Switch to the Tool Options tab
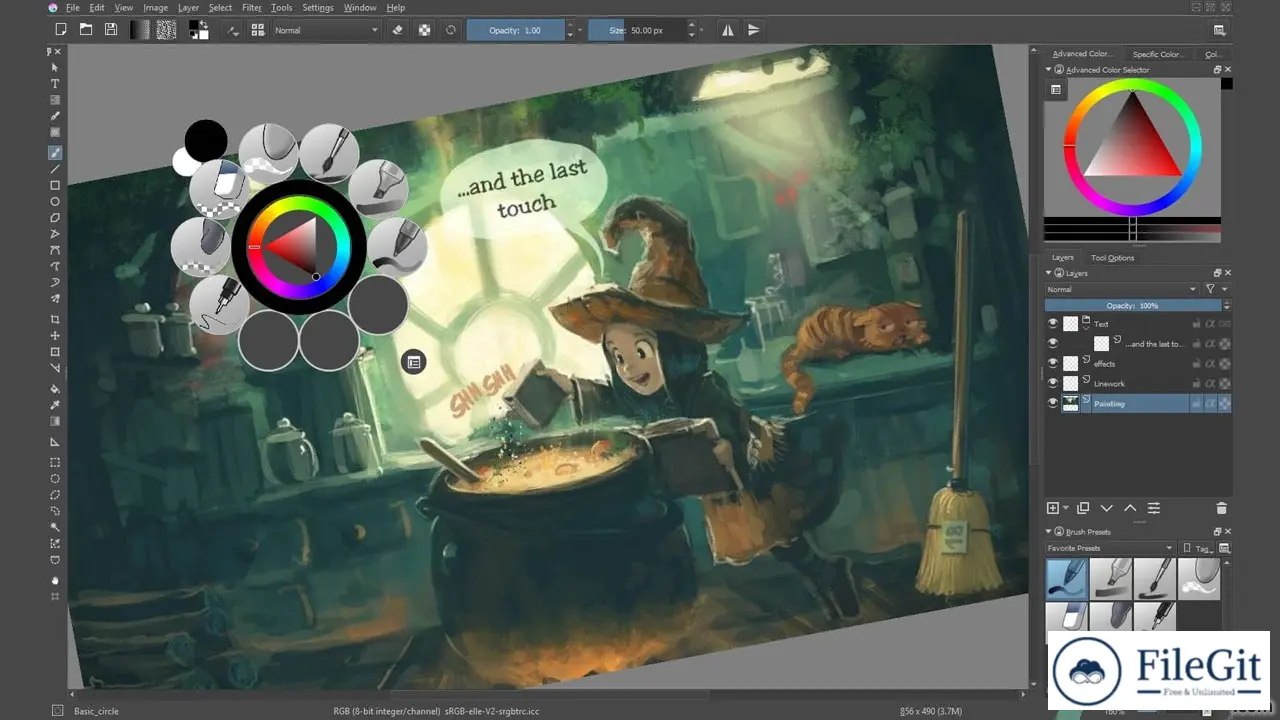Screen dimensions: 1280x720 click(1113, 257)
